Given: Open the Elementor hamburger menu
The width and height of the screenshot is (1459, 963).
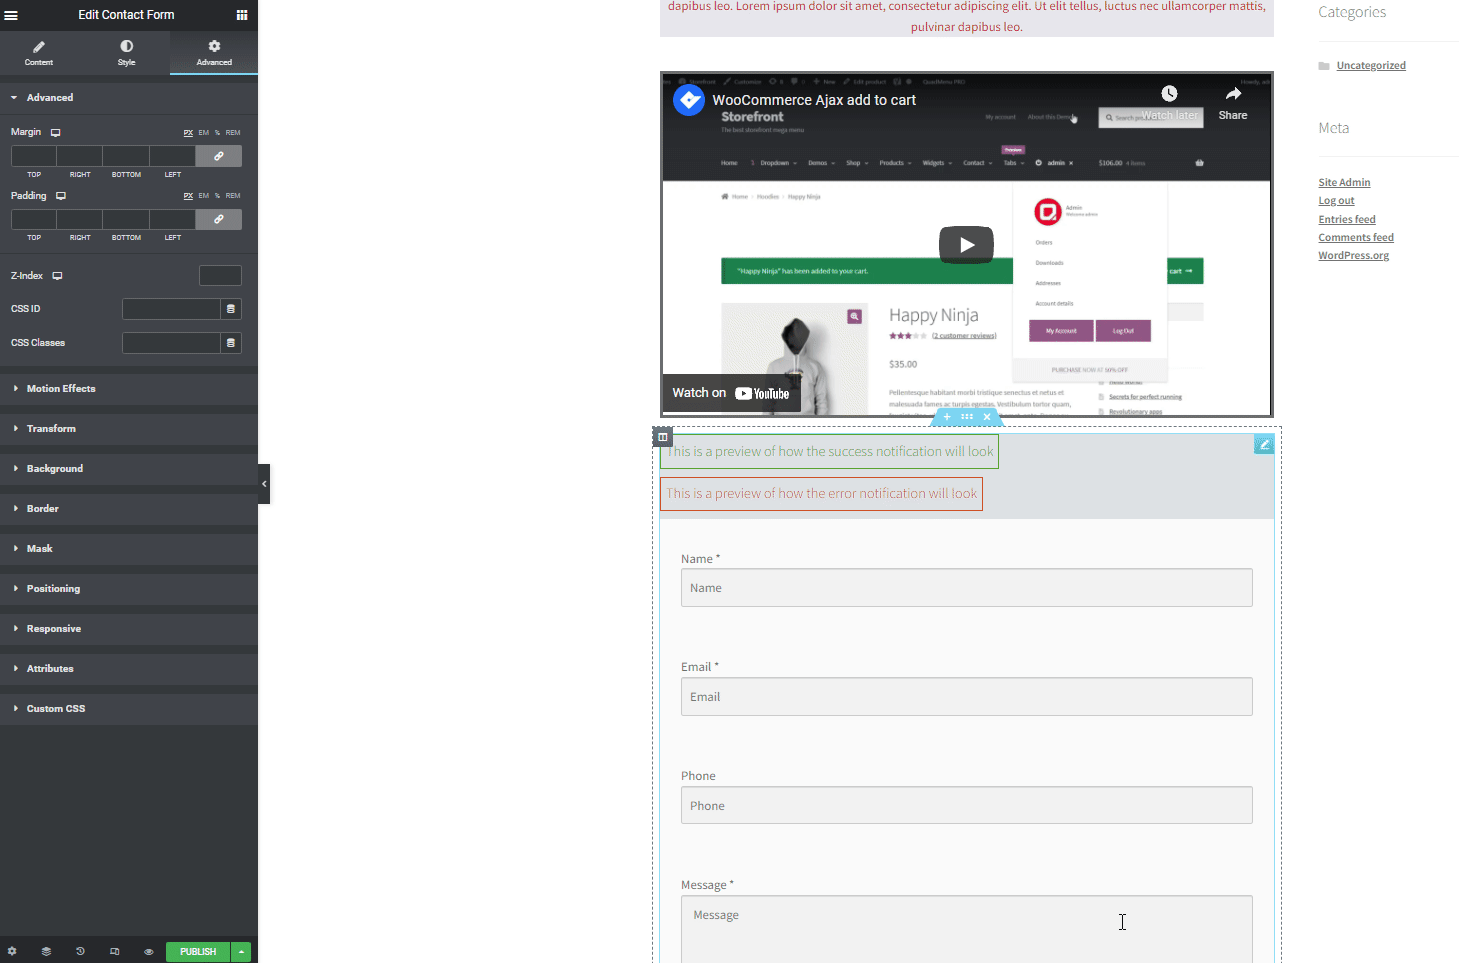Looking at the screenshot, I should 11,15.
